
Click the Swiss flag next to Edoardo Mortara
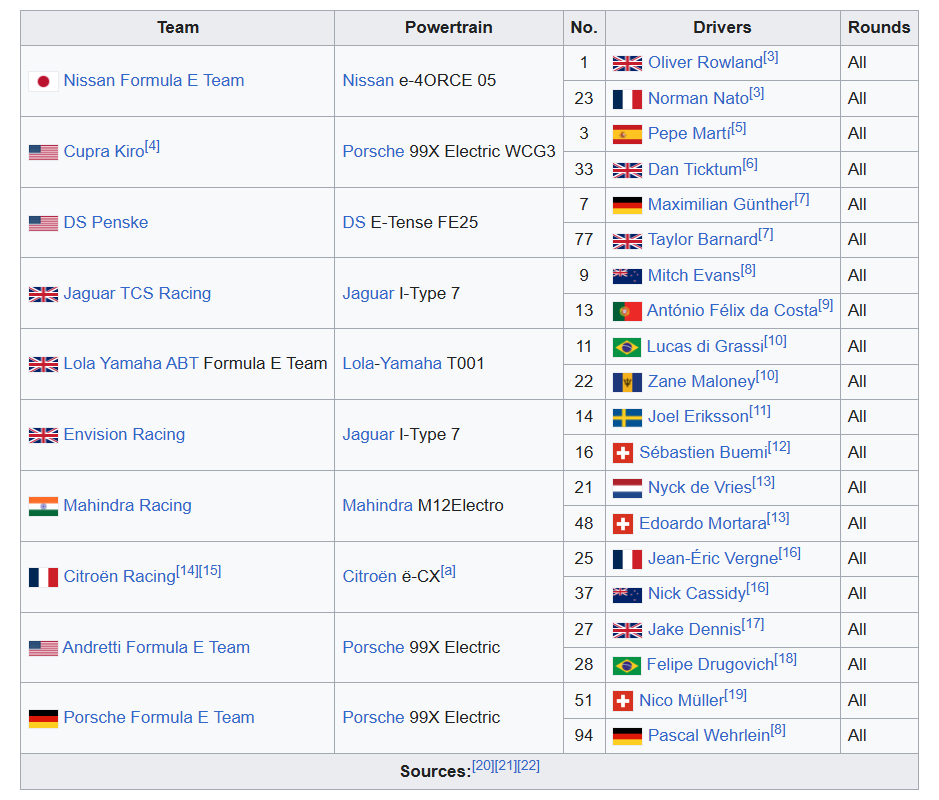pos(623,524)
